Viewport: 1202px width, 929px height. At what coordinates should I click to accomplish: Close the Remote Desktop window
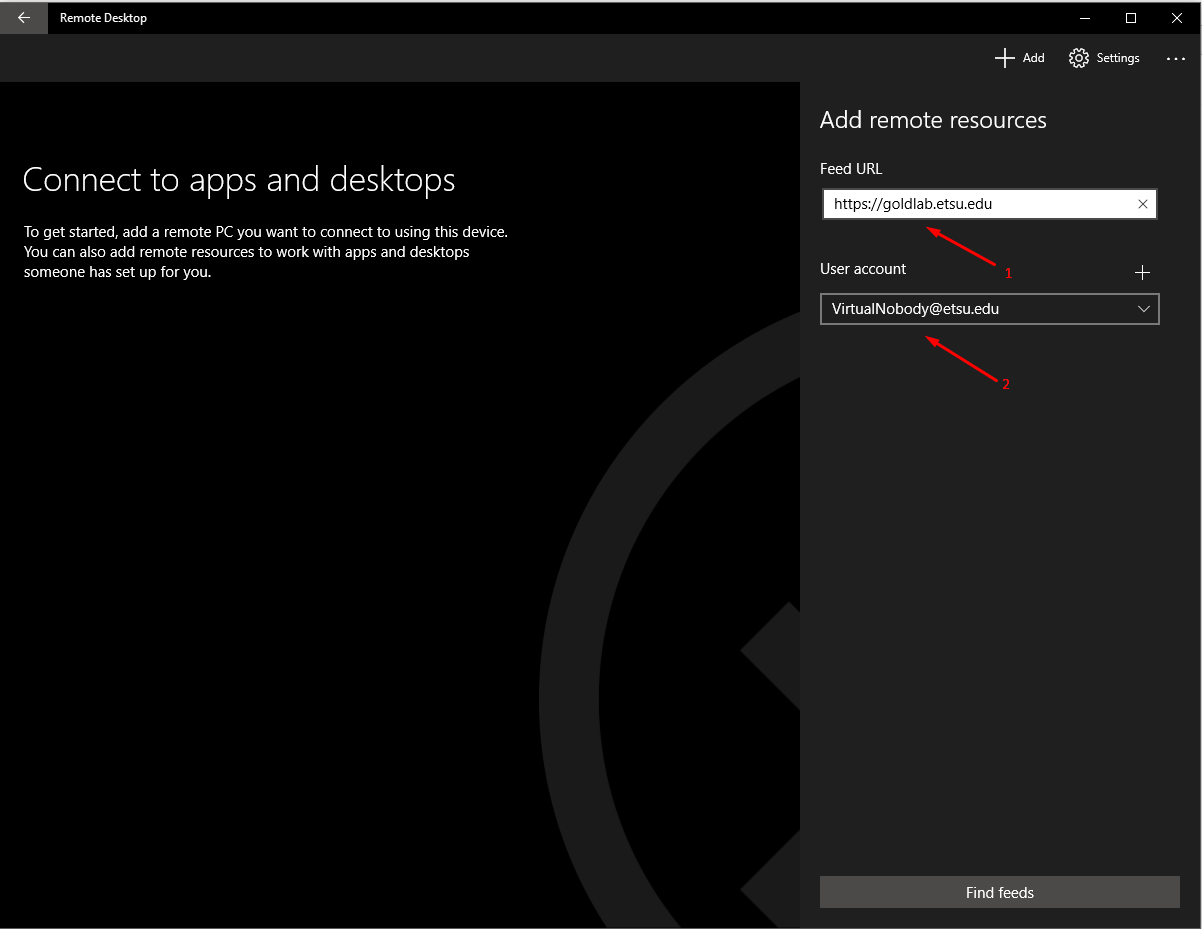pos(1177,18)
